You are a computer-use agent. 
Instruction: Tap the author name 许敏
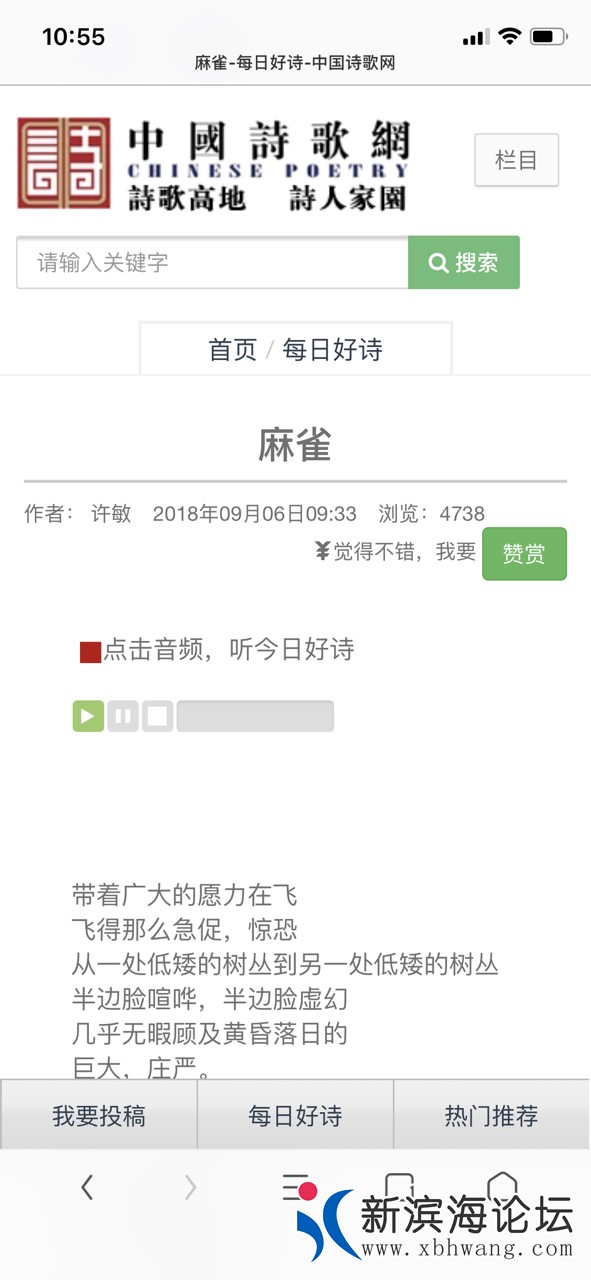111,514
